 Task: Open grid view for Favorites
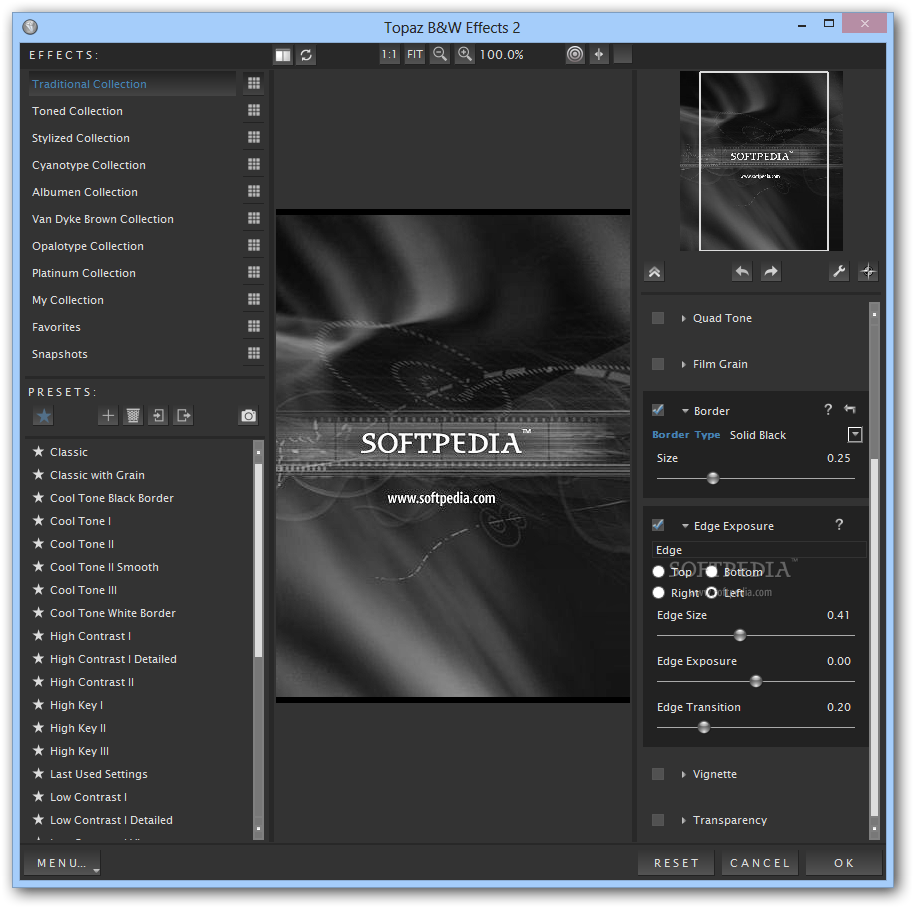254,326
